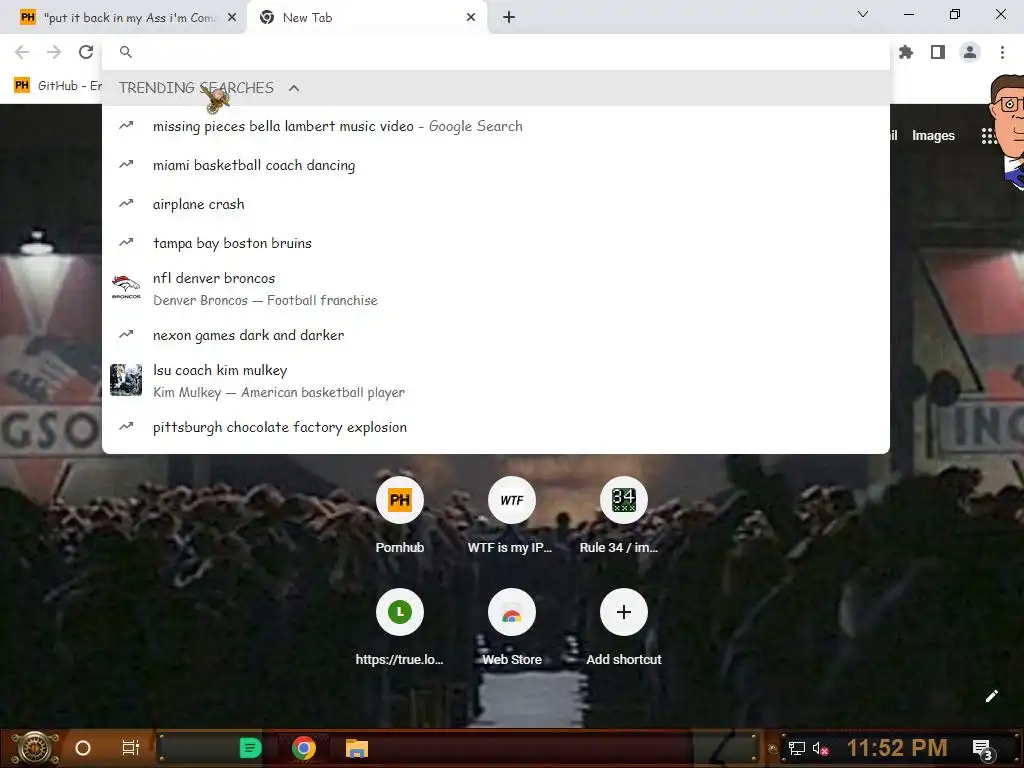
Task: Choose 'tampa bay boston bruins' suggestion
Action: (x=496, y=243)
